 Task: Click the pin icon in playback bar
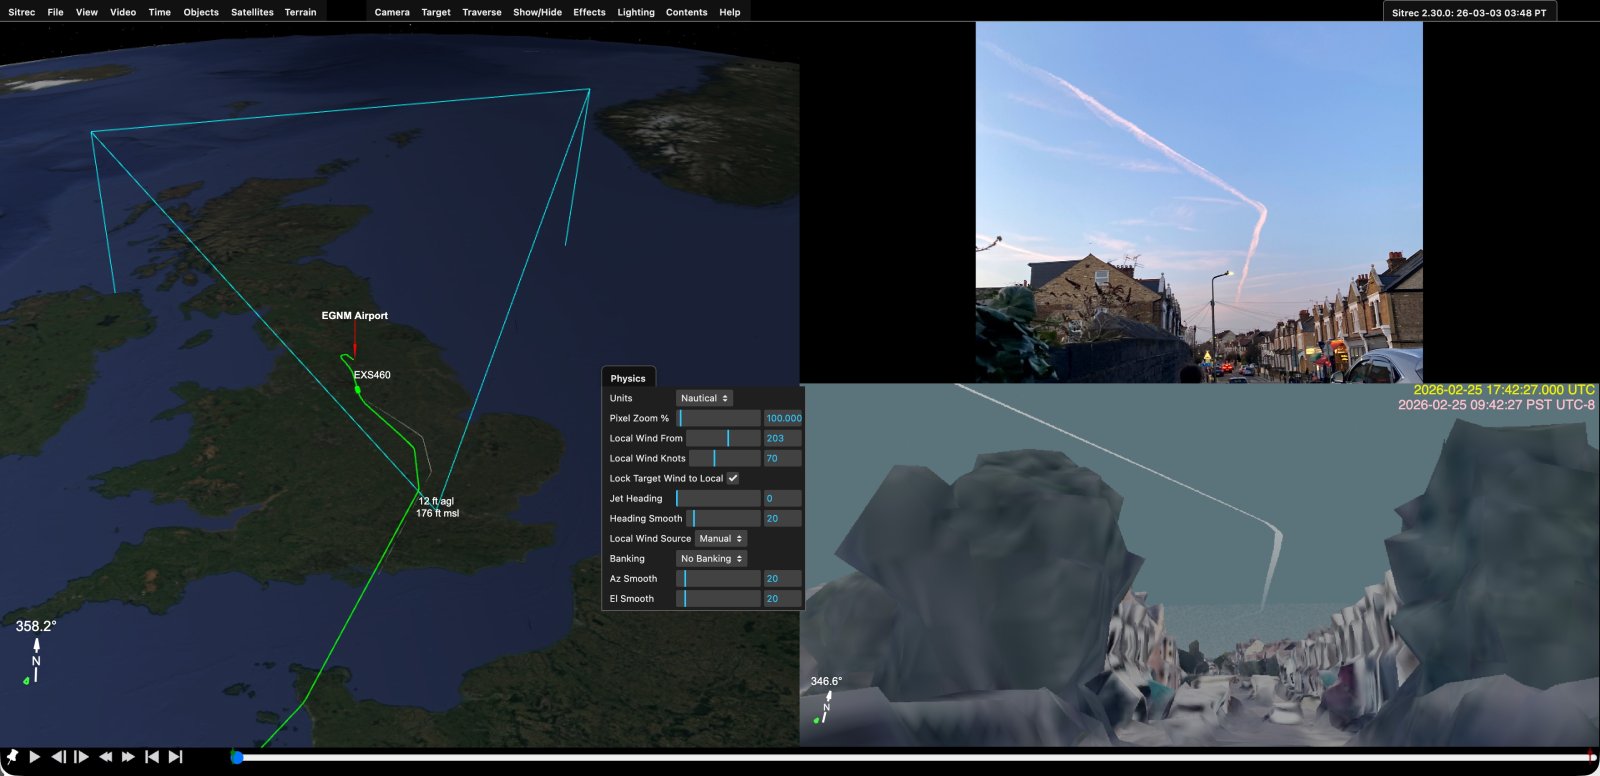12,757
